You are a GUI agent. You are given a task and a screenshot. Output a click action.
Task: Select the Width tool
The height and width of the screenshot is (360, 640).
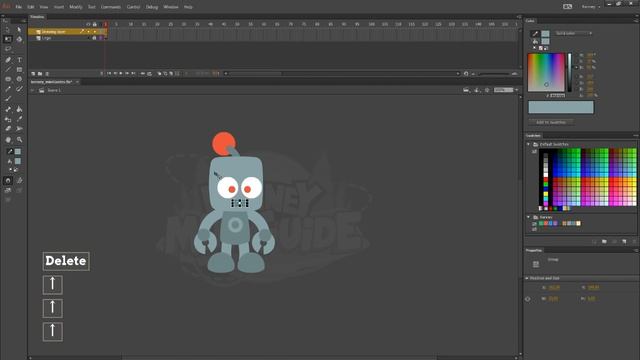(19, 129)
